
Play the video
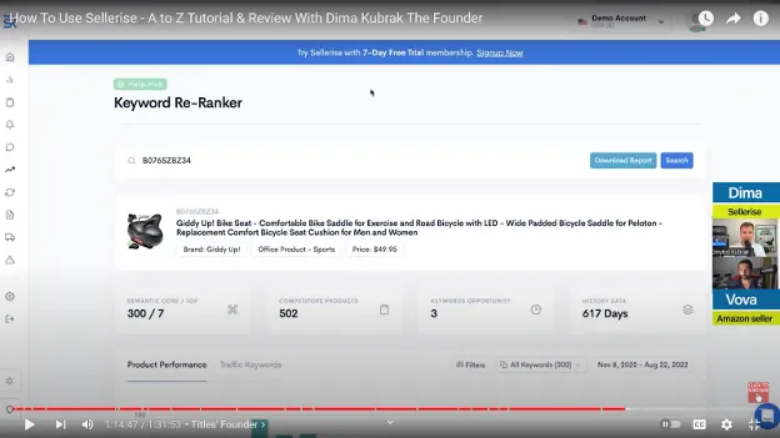tap(29, 425)
